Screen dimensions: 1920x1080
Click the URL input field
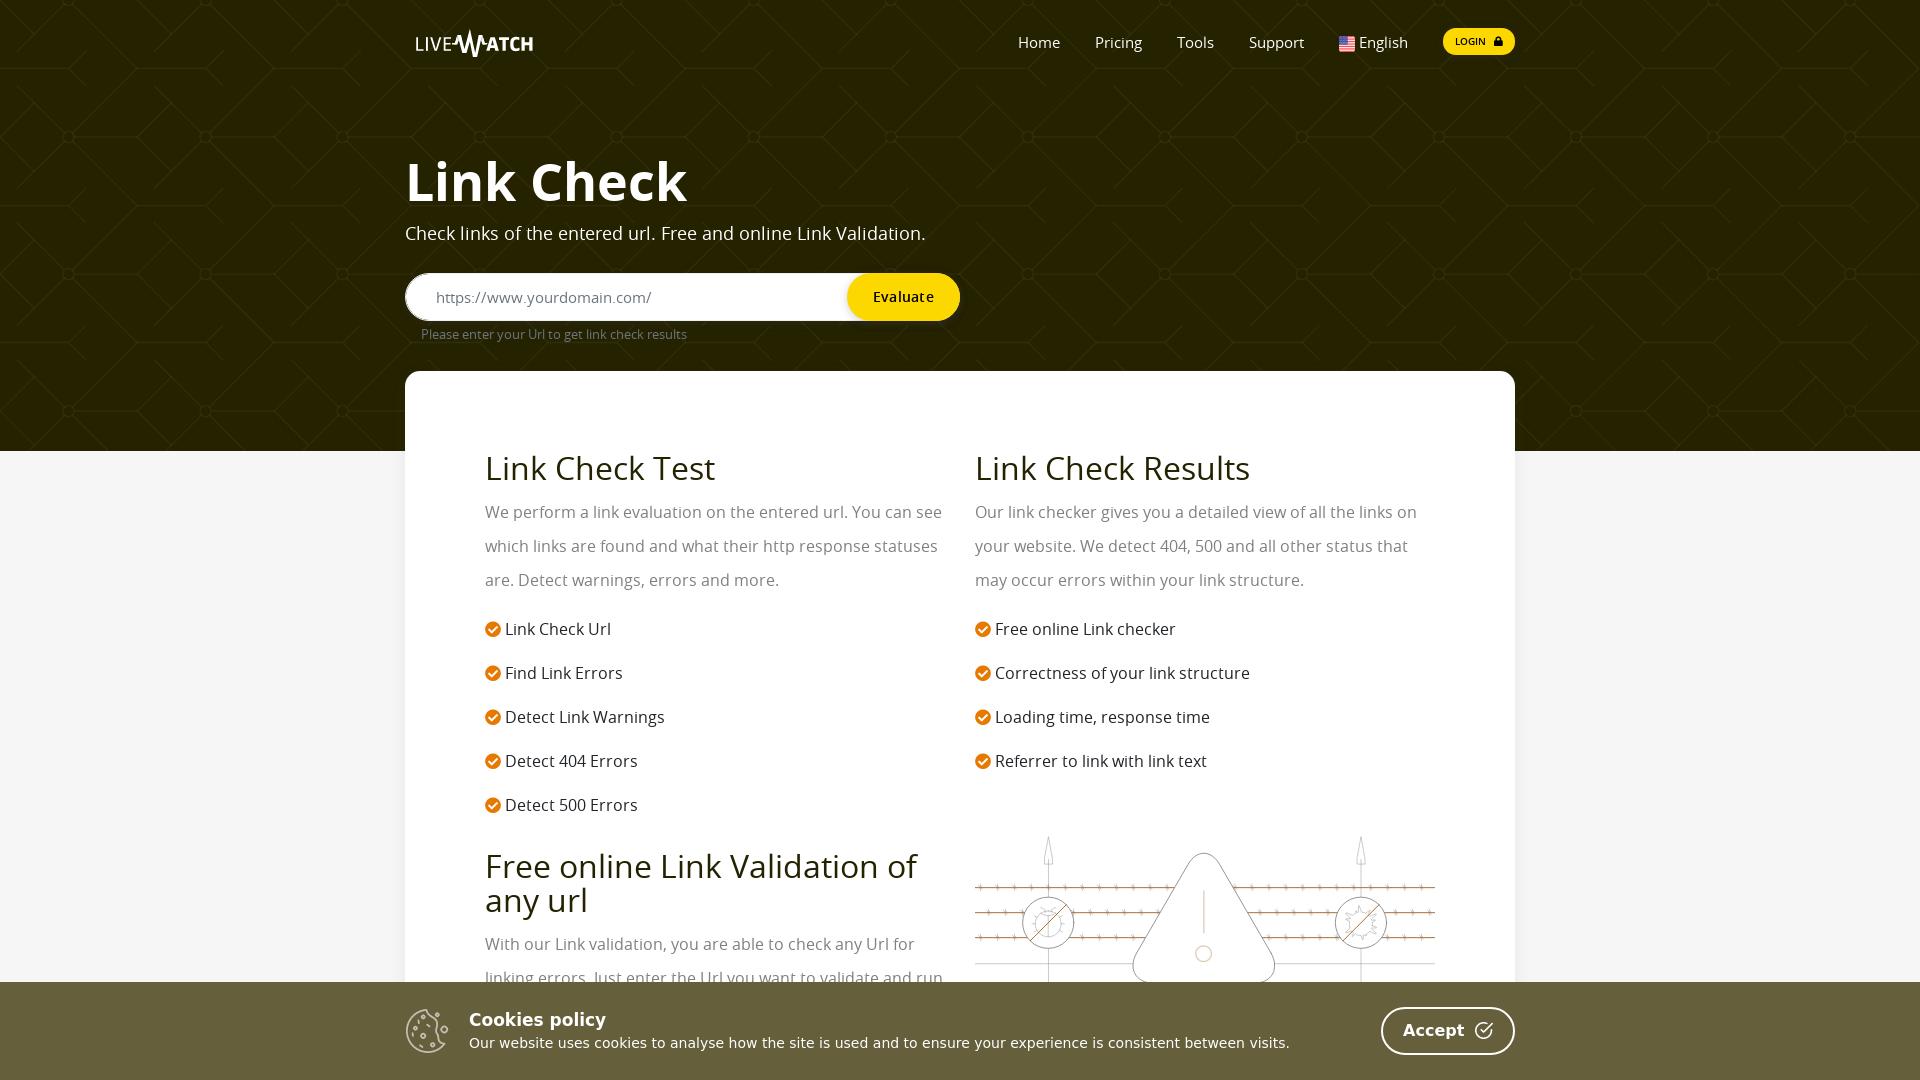[x=633, y=297]
